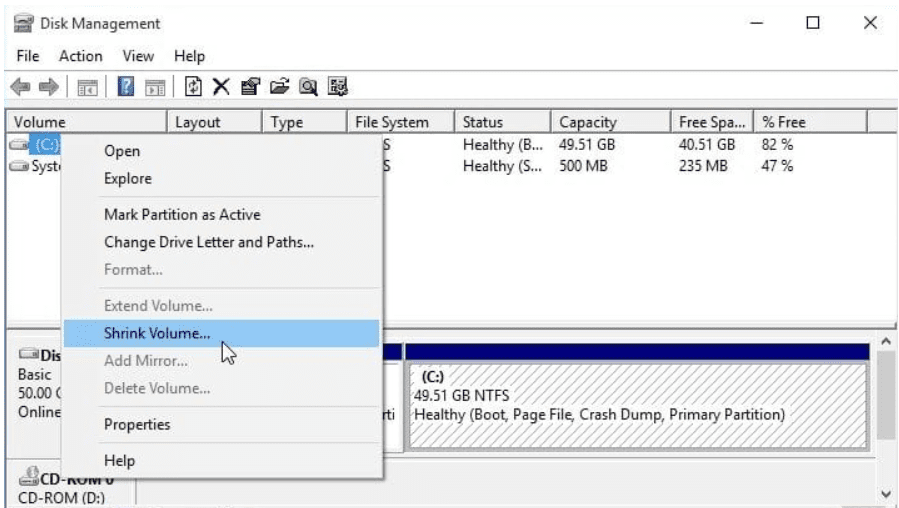This screenshot has width=899, height=508.
Task: Click the Explore magnifier toolbar icon
Action: pos(308,87)
